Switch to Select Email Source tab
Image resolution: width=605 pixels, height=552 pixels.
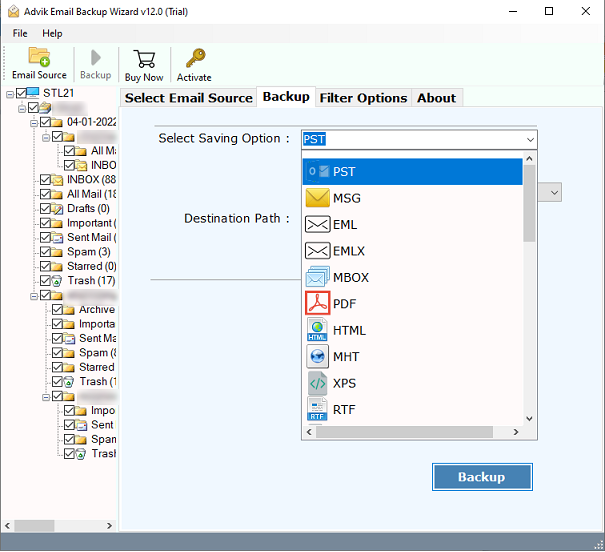coord(188,98)
